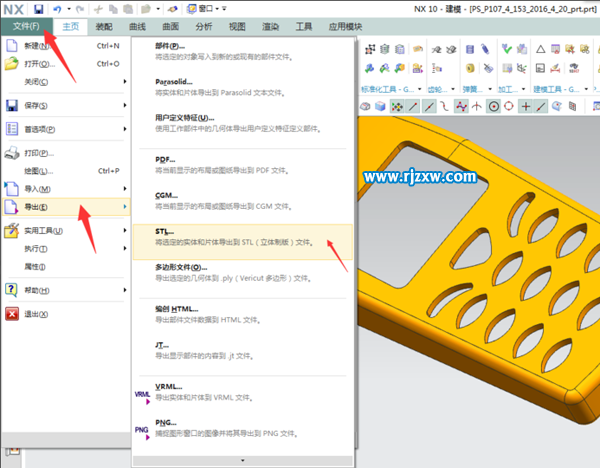Click the VRML export icon
This screenshot has width=600, height=468.
pyautogui.click(x=141, y=394)
